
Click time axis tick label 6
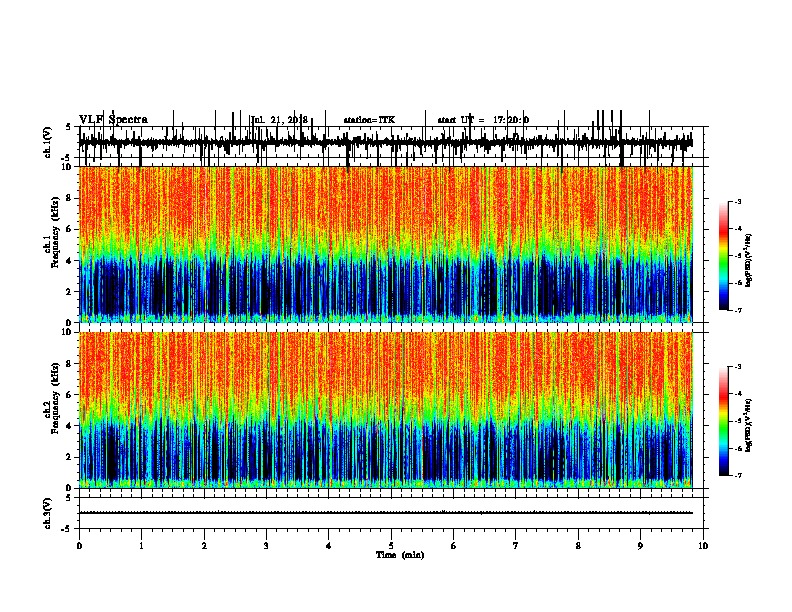(454, 545)
